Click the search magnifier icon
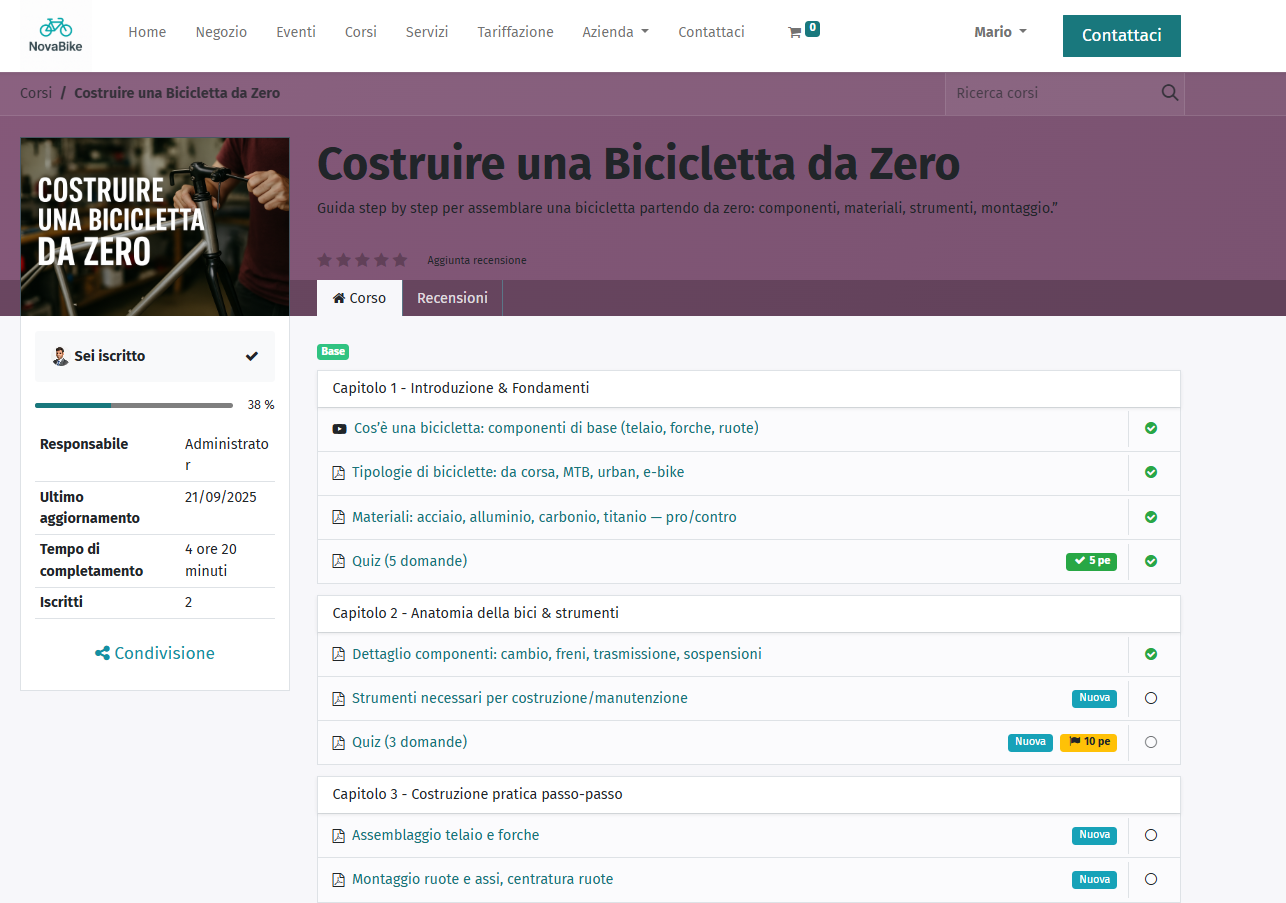The width and height of the screenshot is (1286, 903). [1169, 93]
